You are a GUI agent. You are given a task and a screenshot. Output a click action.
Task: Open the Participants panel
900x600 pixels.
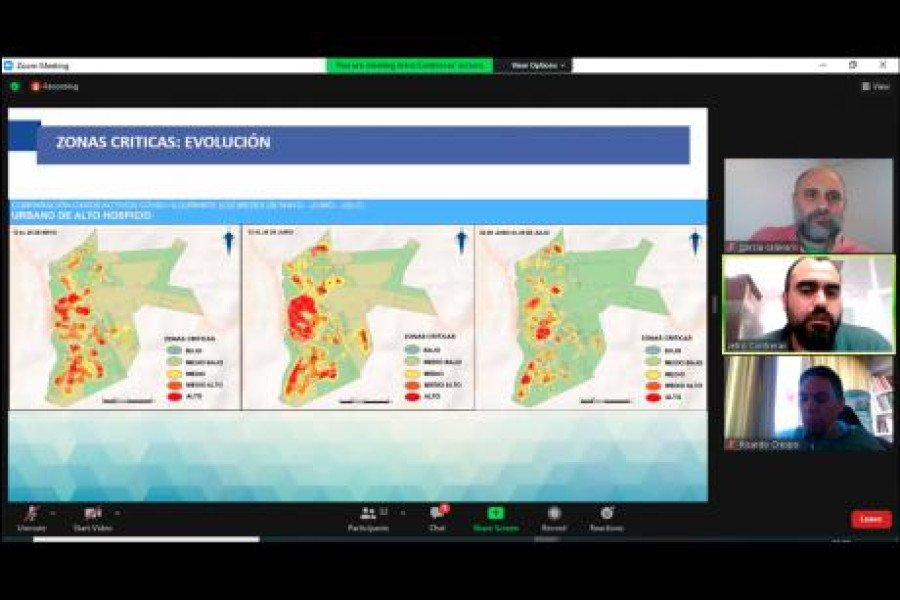(368, 517)
